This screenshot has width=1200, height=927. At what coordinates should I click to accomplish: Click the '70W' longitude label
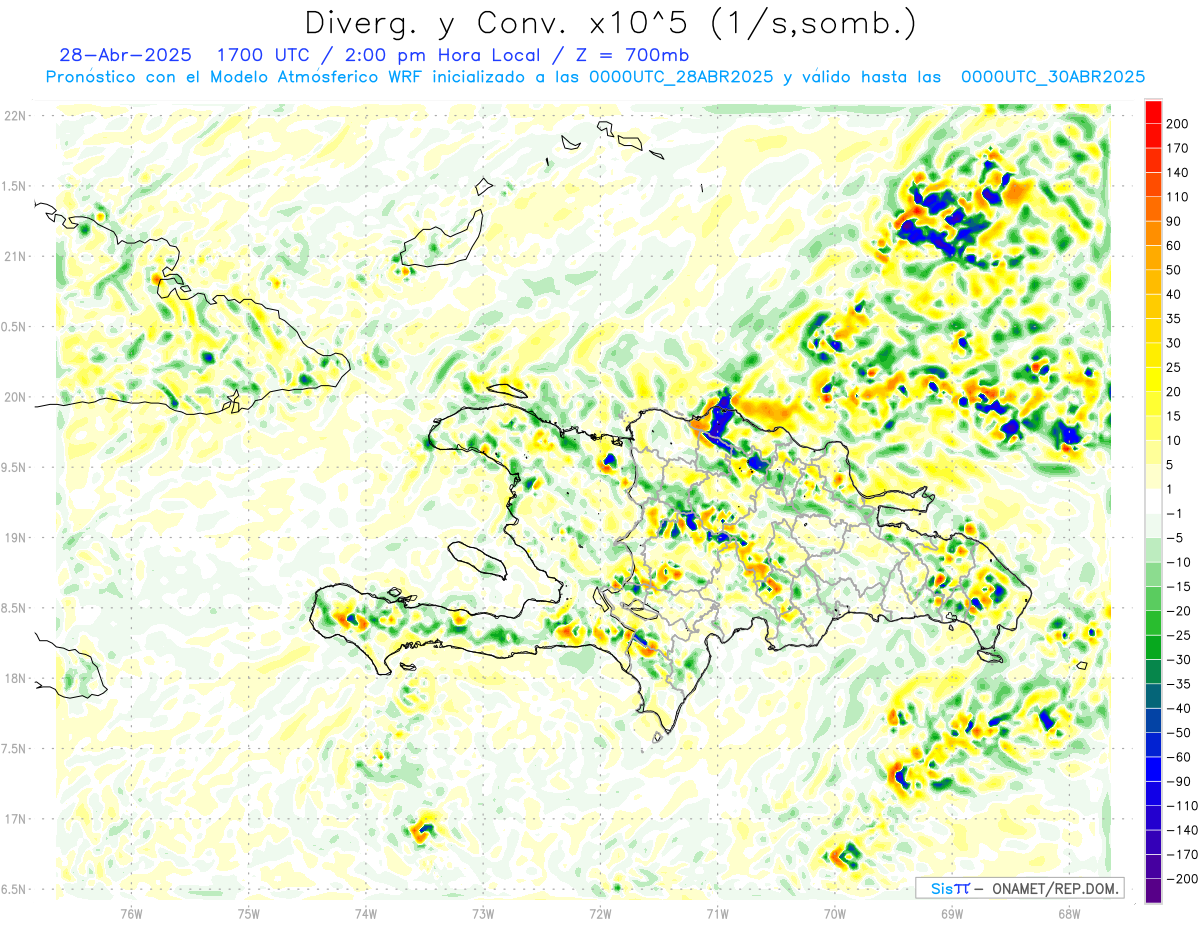click(x=835, y=913)
